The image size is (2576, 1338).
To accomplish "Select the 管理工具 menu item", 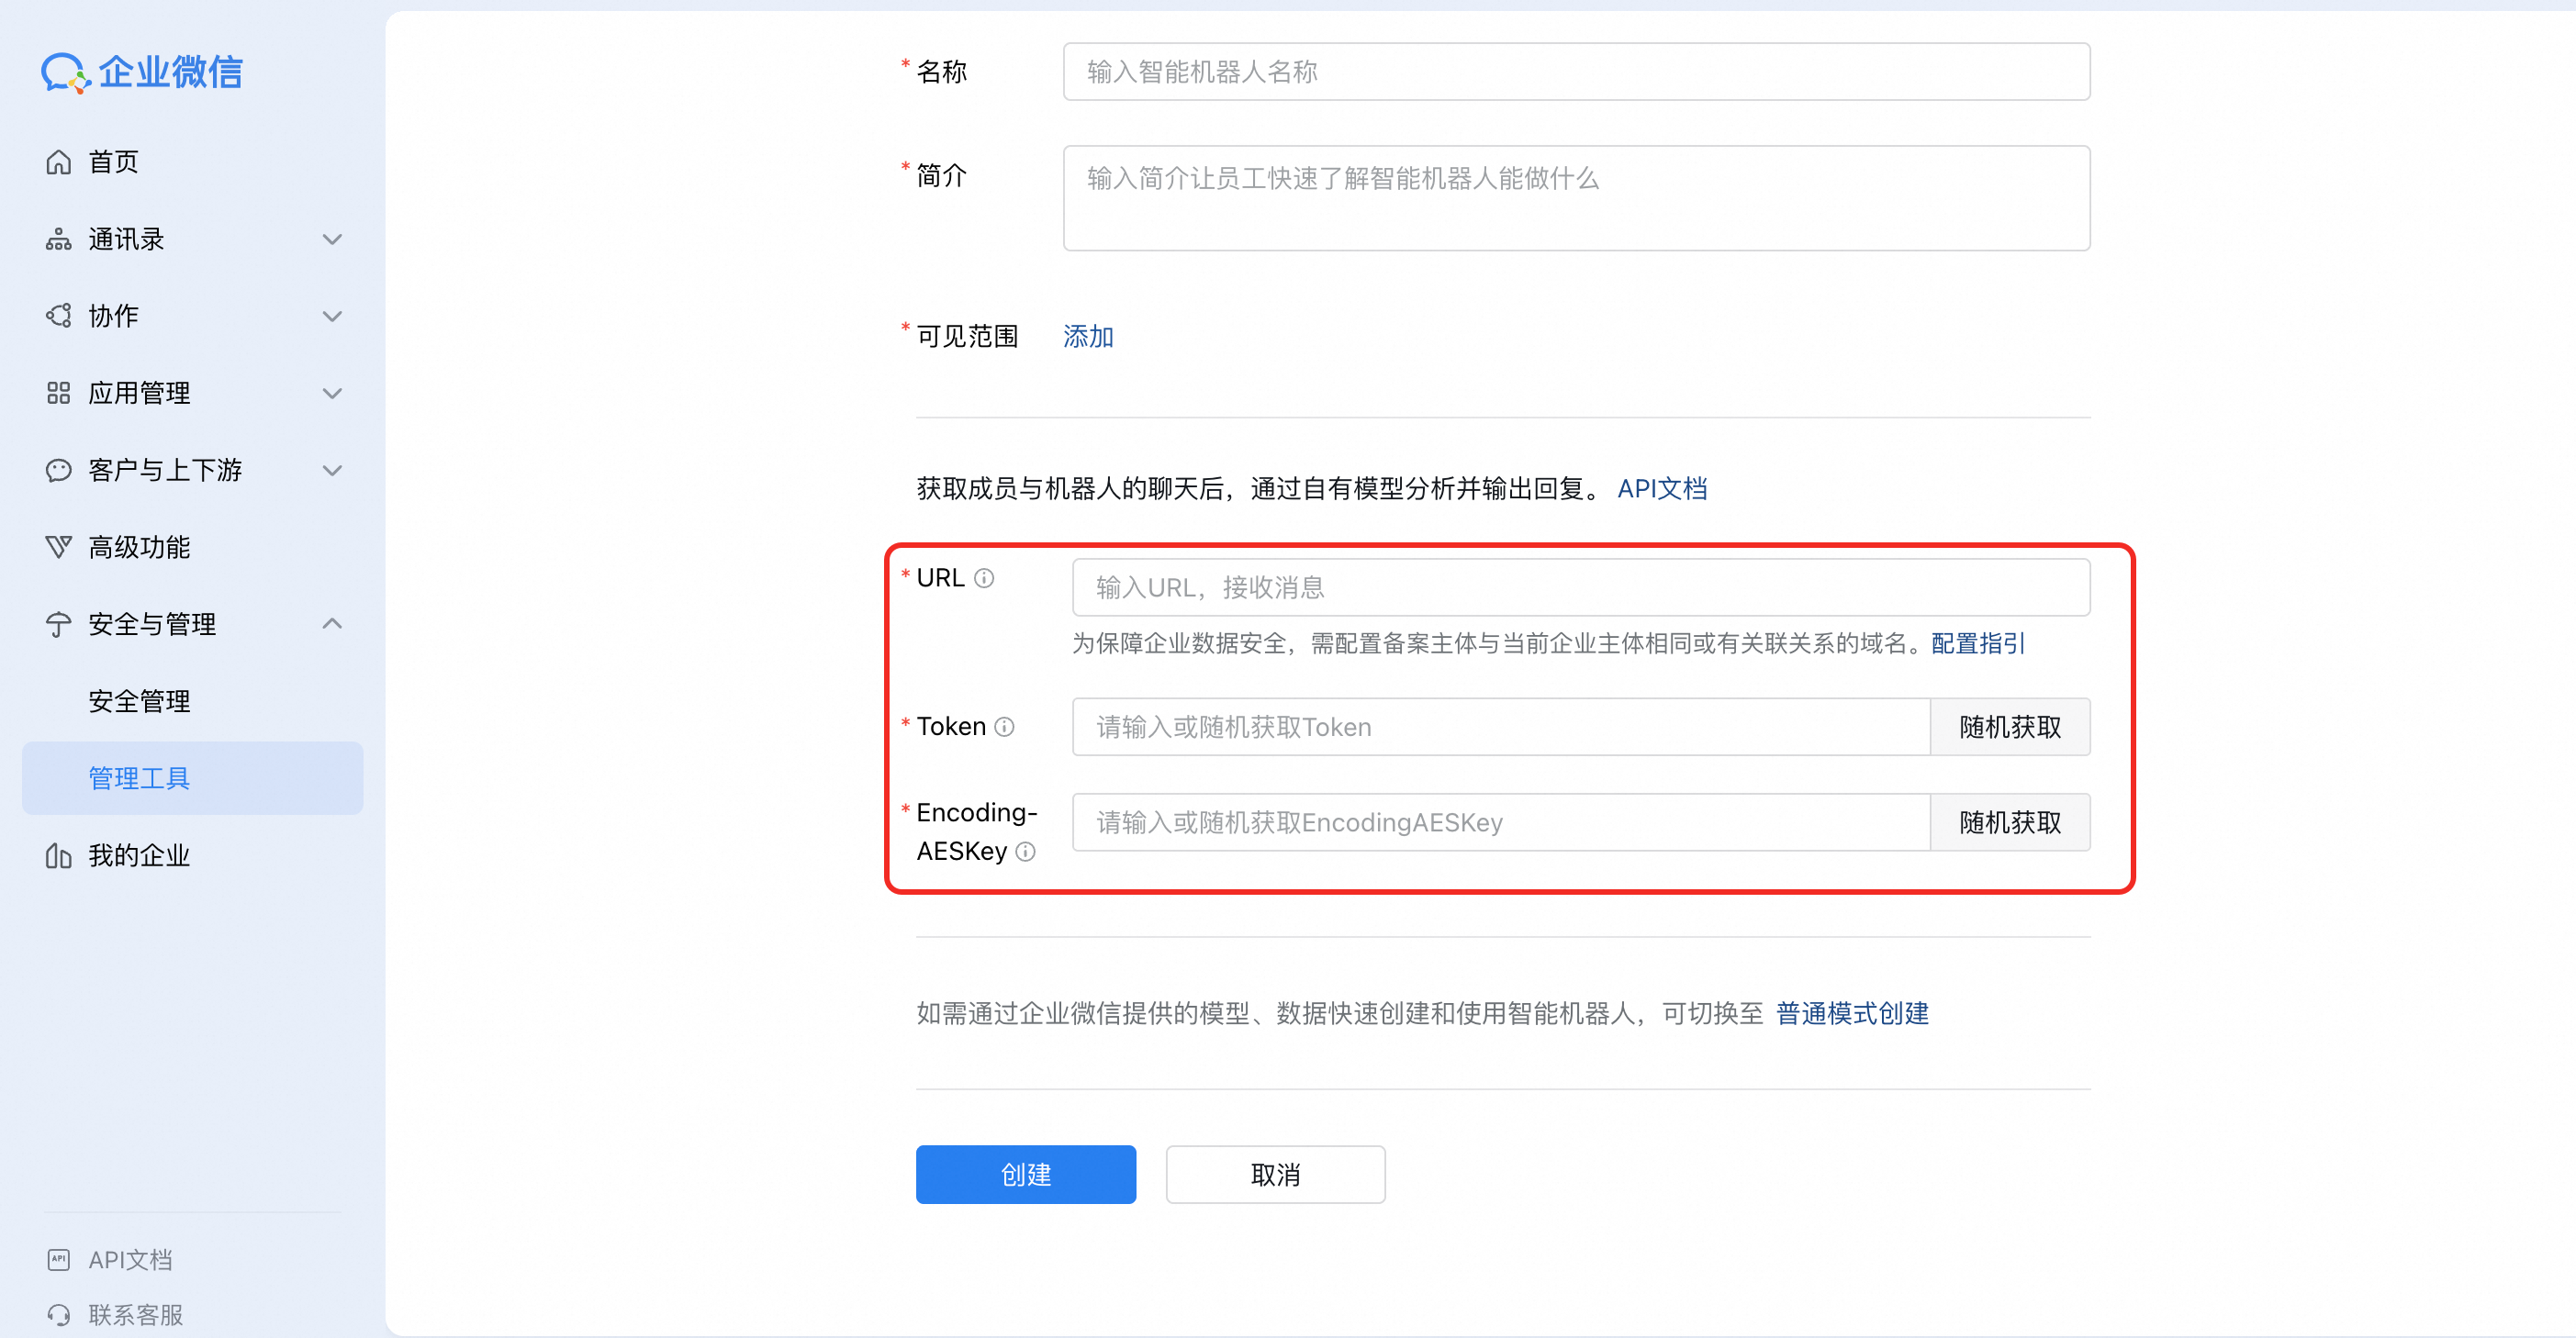I will tap(139, 778).
